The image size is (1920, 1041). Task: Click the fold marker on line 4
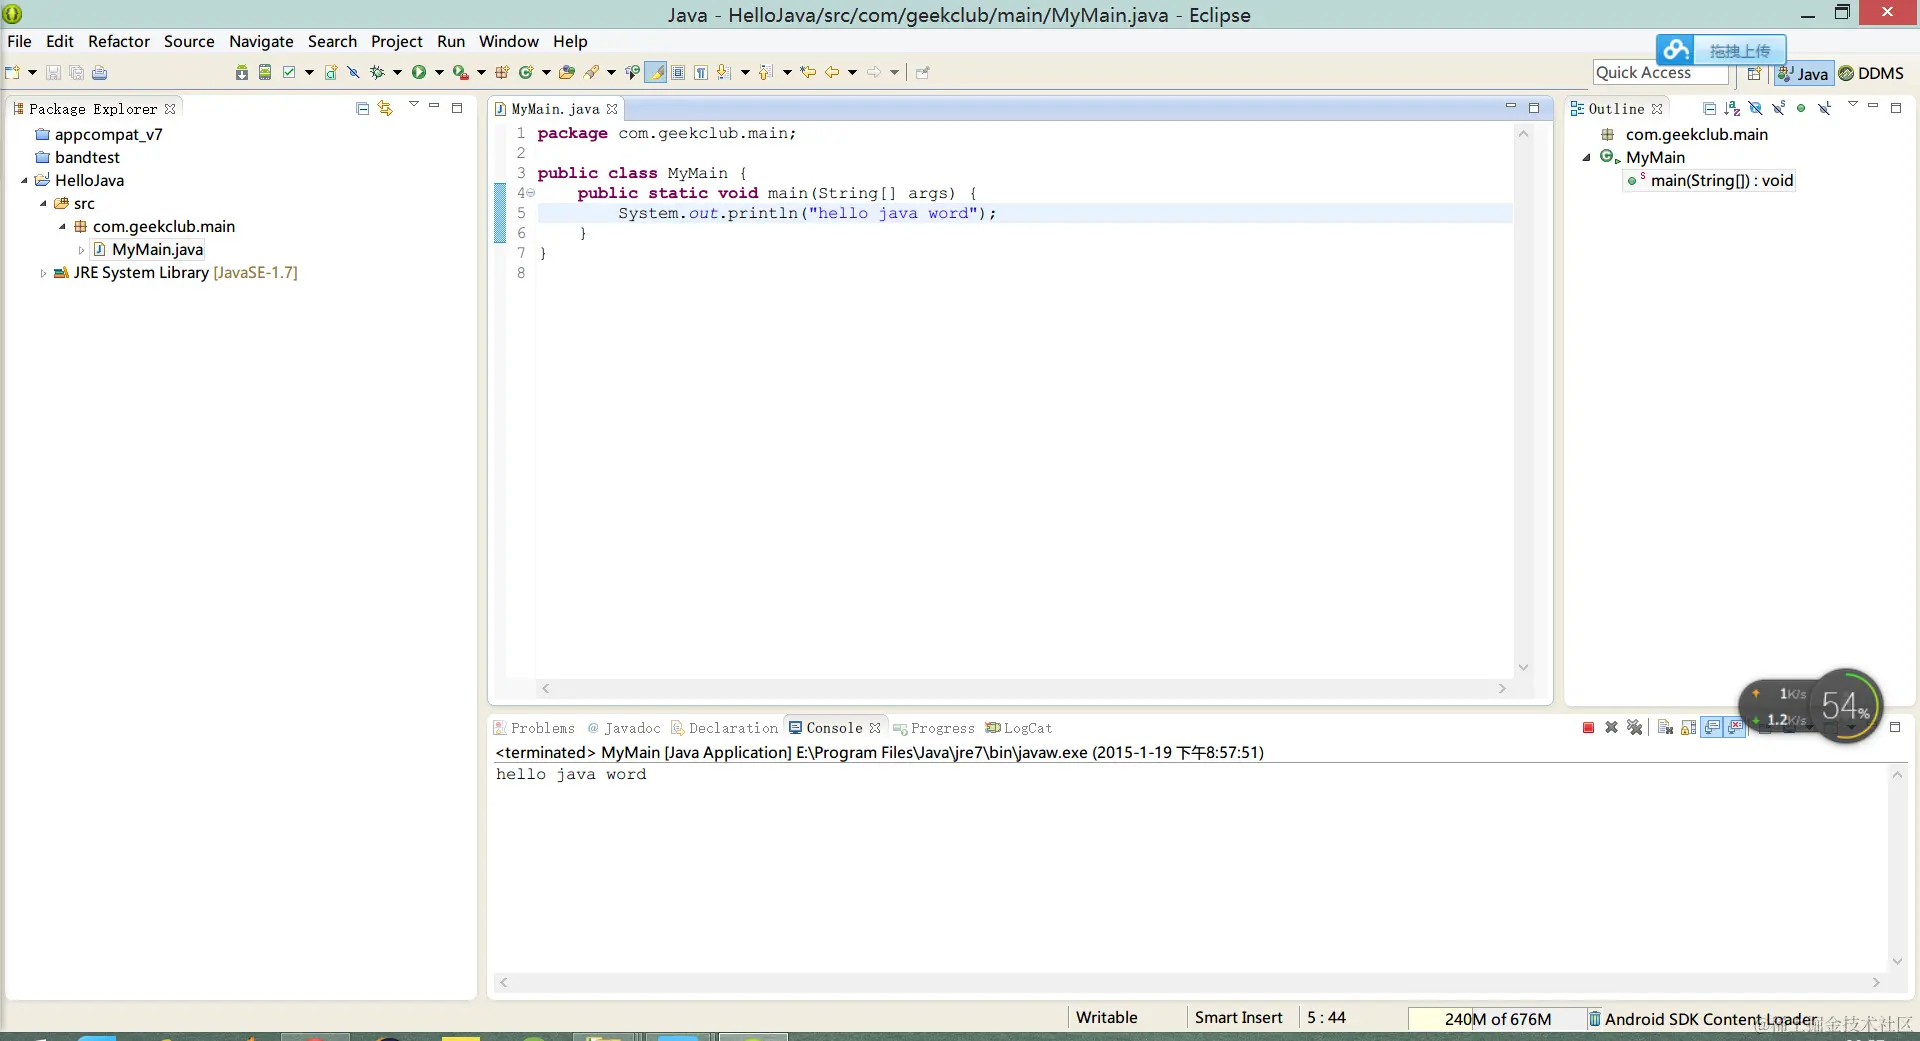pyautogui.click(x=531, y=193)
